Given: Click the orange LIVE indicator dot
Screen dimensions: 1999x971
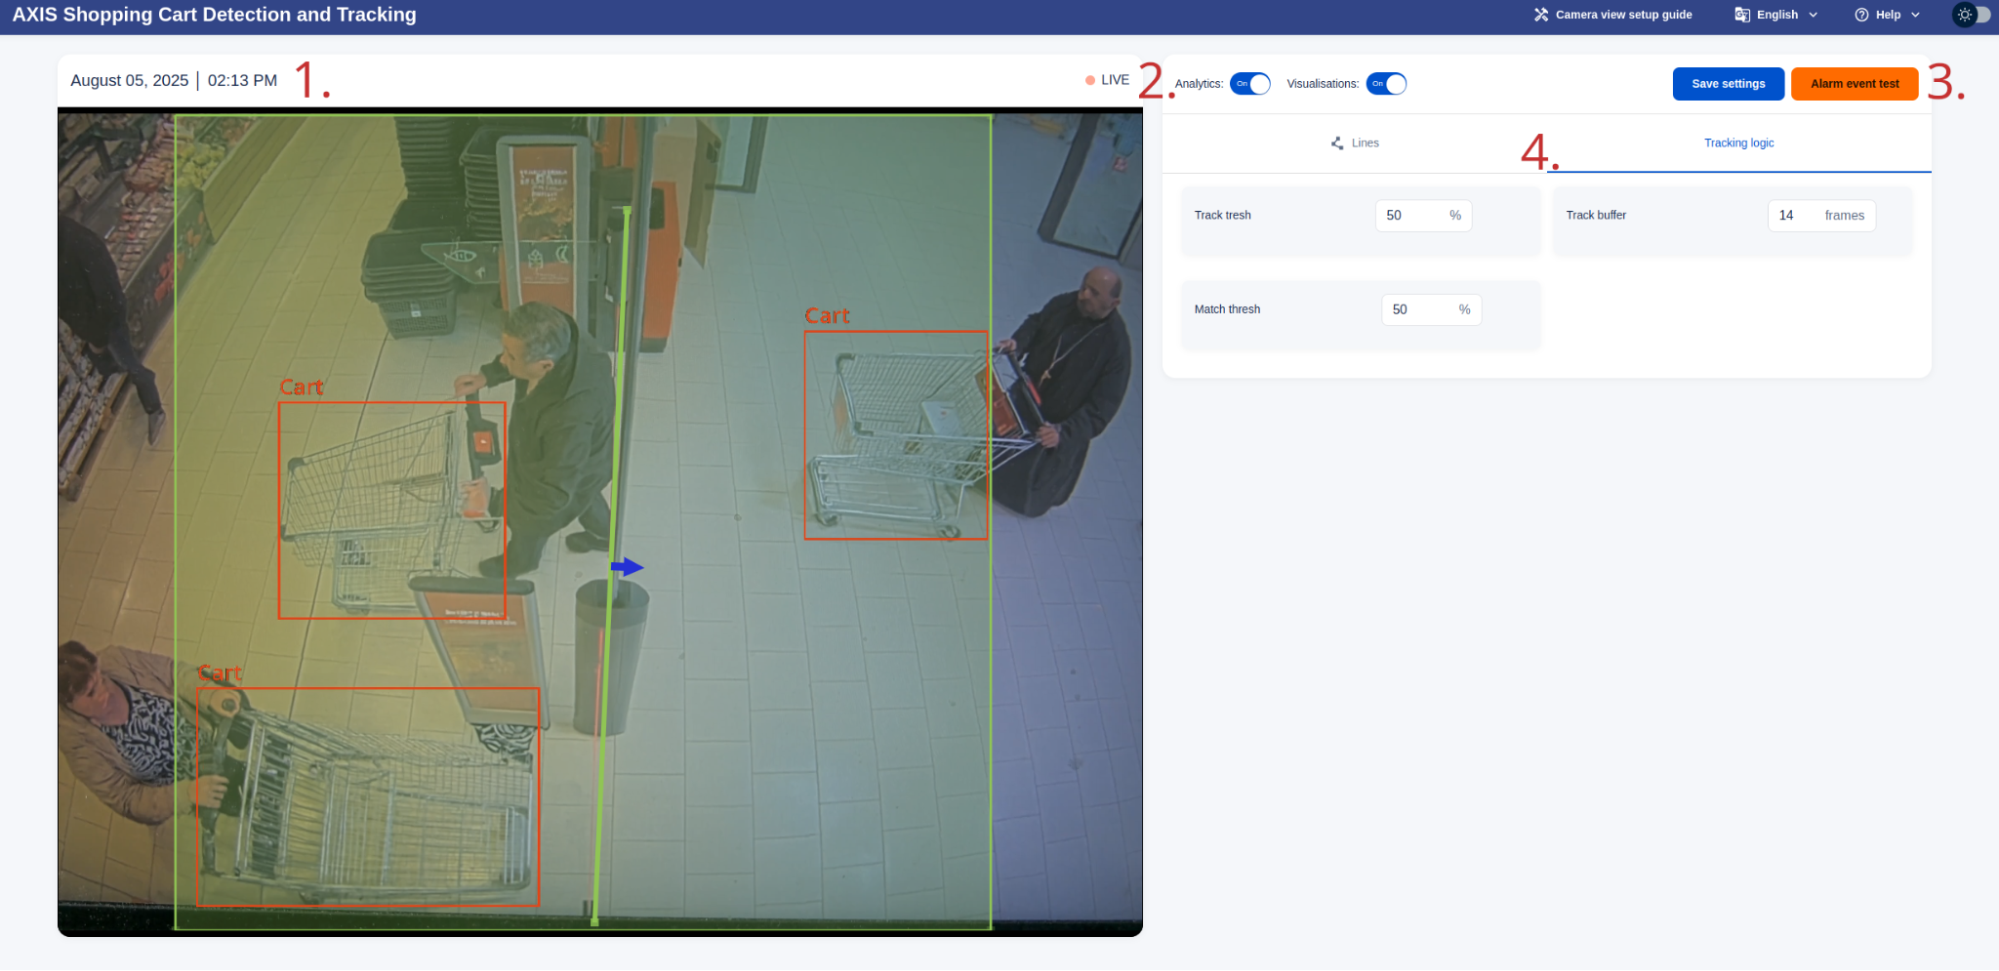Looking at the screenshot, I should click(x=1090, y=80).
